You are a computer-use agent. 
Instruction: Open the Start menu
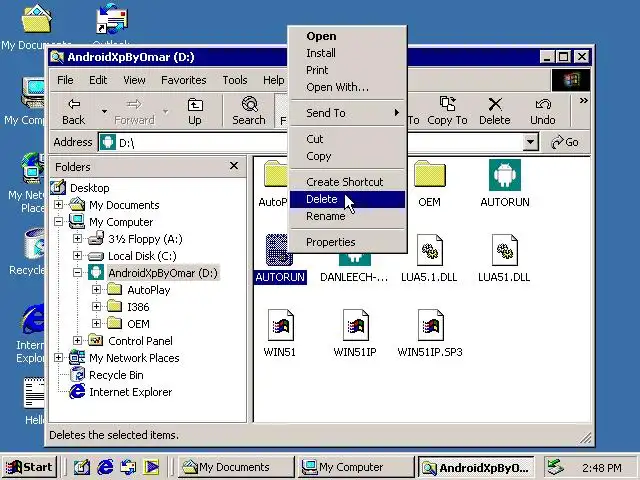pyautogui.click(x=29, y=467)
